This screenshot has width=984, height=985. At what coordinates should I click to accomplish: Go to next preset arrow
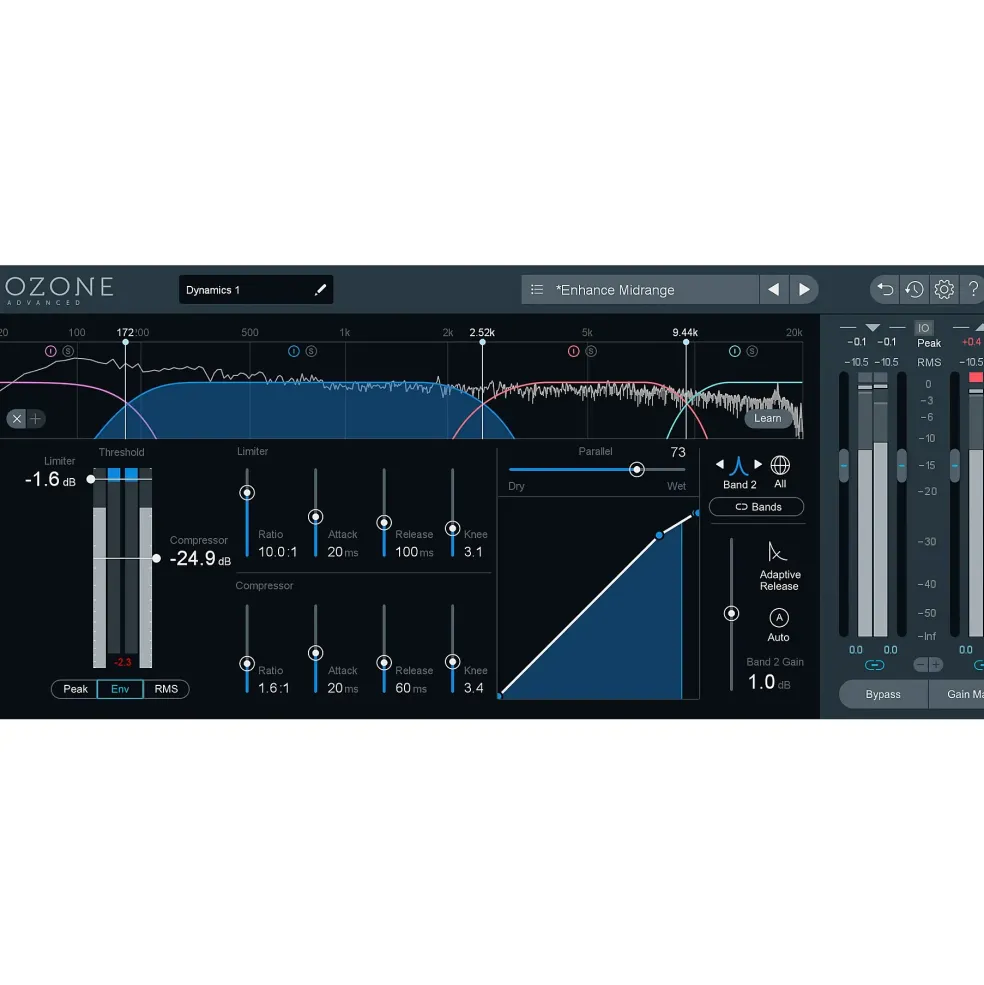tap(804, 290)
